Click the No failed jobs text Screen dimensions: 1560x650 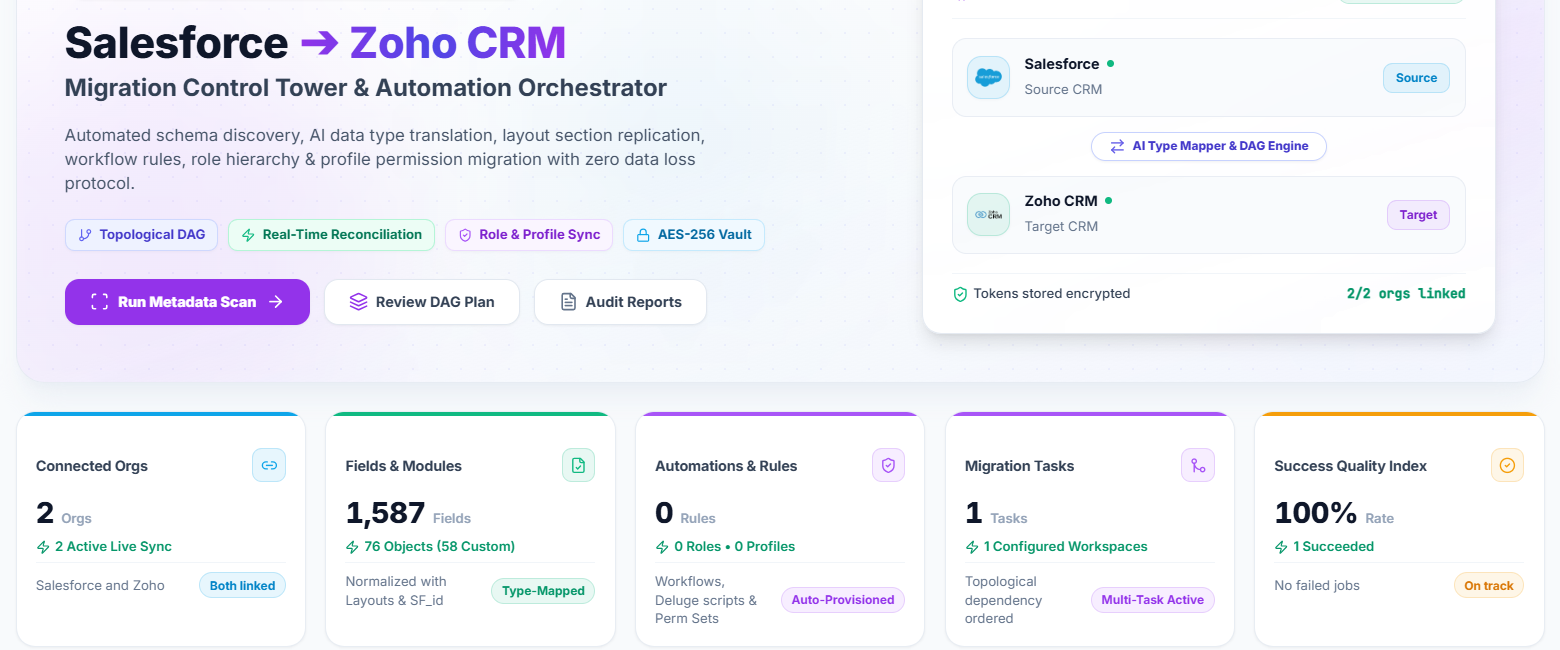(x=1317, y=586)
